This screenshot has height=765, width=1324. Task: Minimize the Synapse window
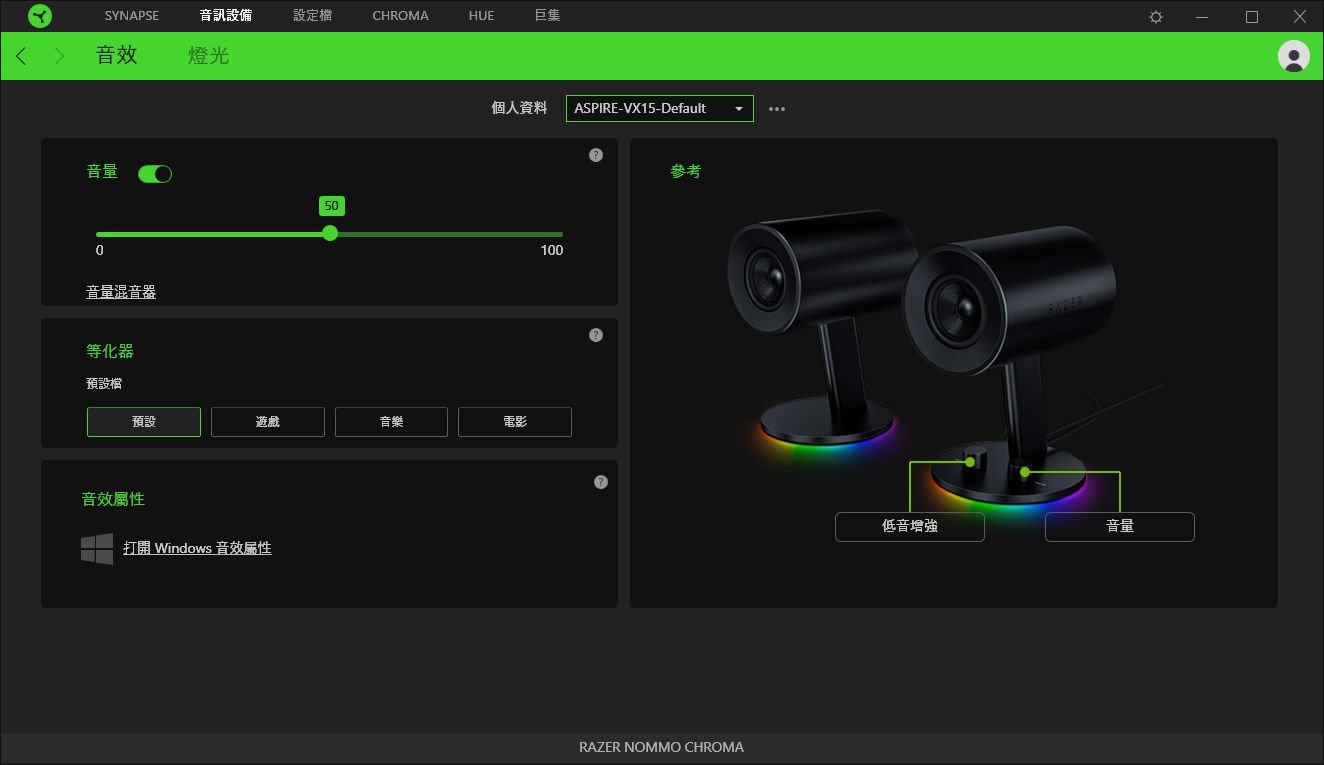(1203, 17)
